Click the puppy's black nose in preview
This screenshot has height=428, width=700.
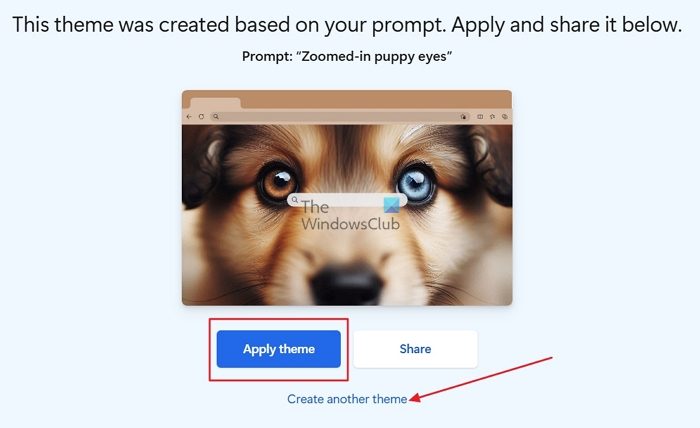pos(346,284)
